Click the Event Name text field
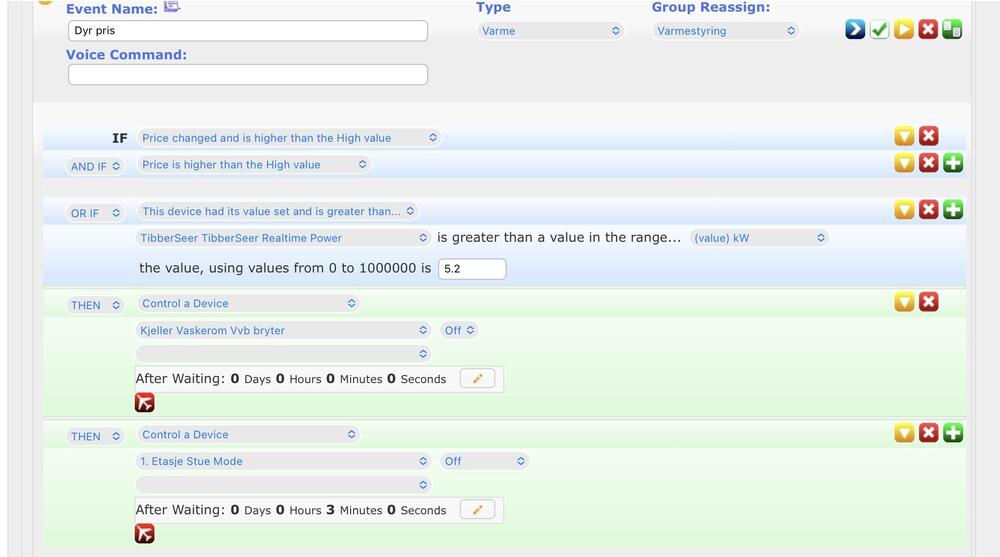Viewport: 1000px width, 557px height. (x=247, y=31)
